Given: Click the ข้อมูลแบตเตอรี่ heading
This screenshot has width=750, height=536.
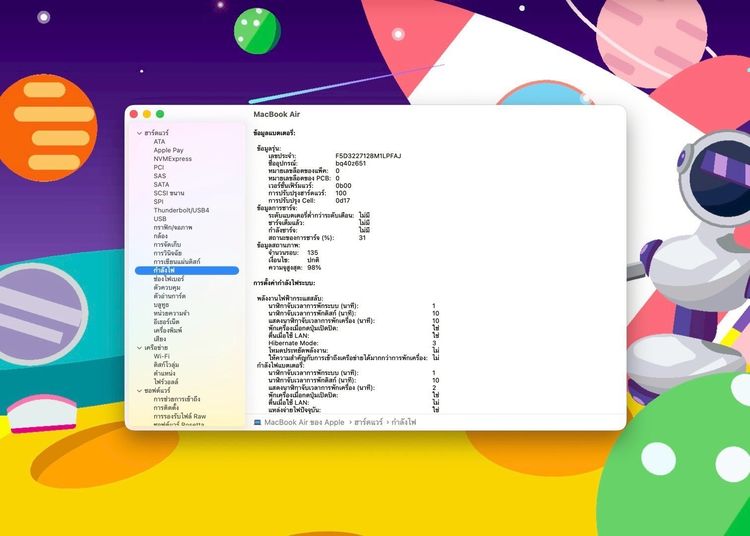Looking at the screenshot, I should click(274, 133).
